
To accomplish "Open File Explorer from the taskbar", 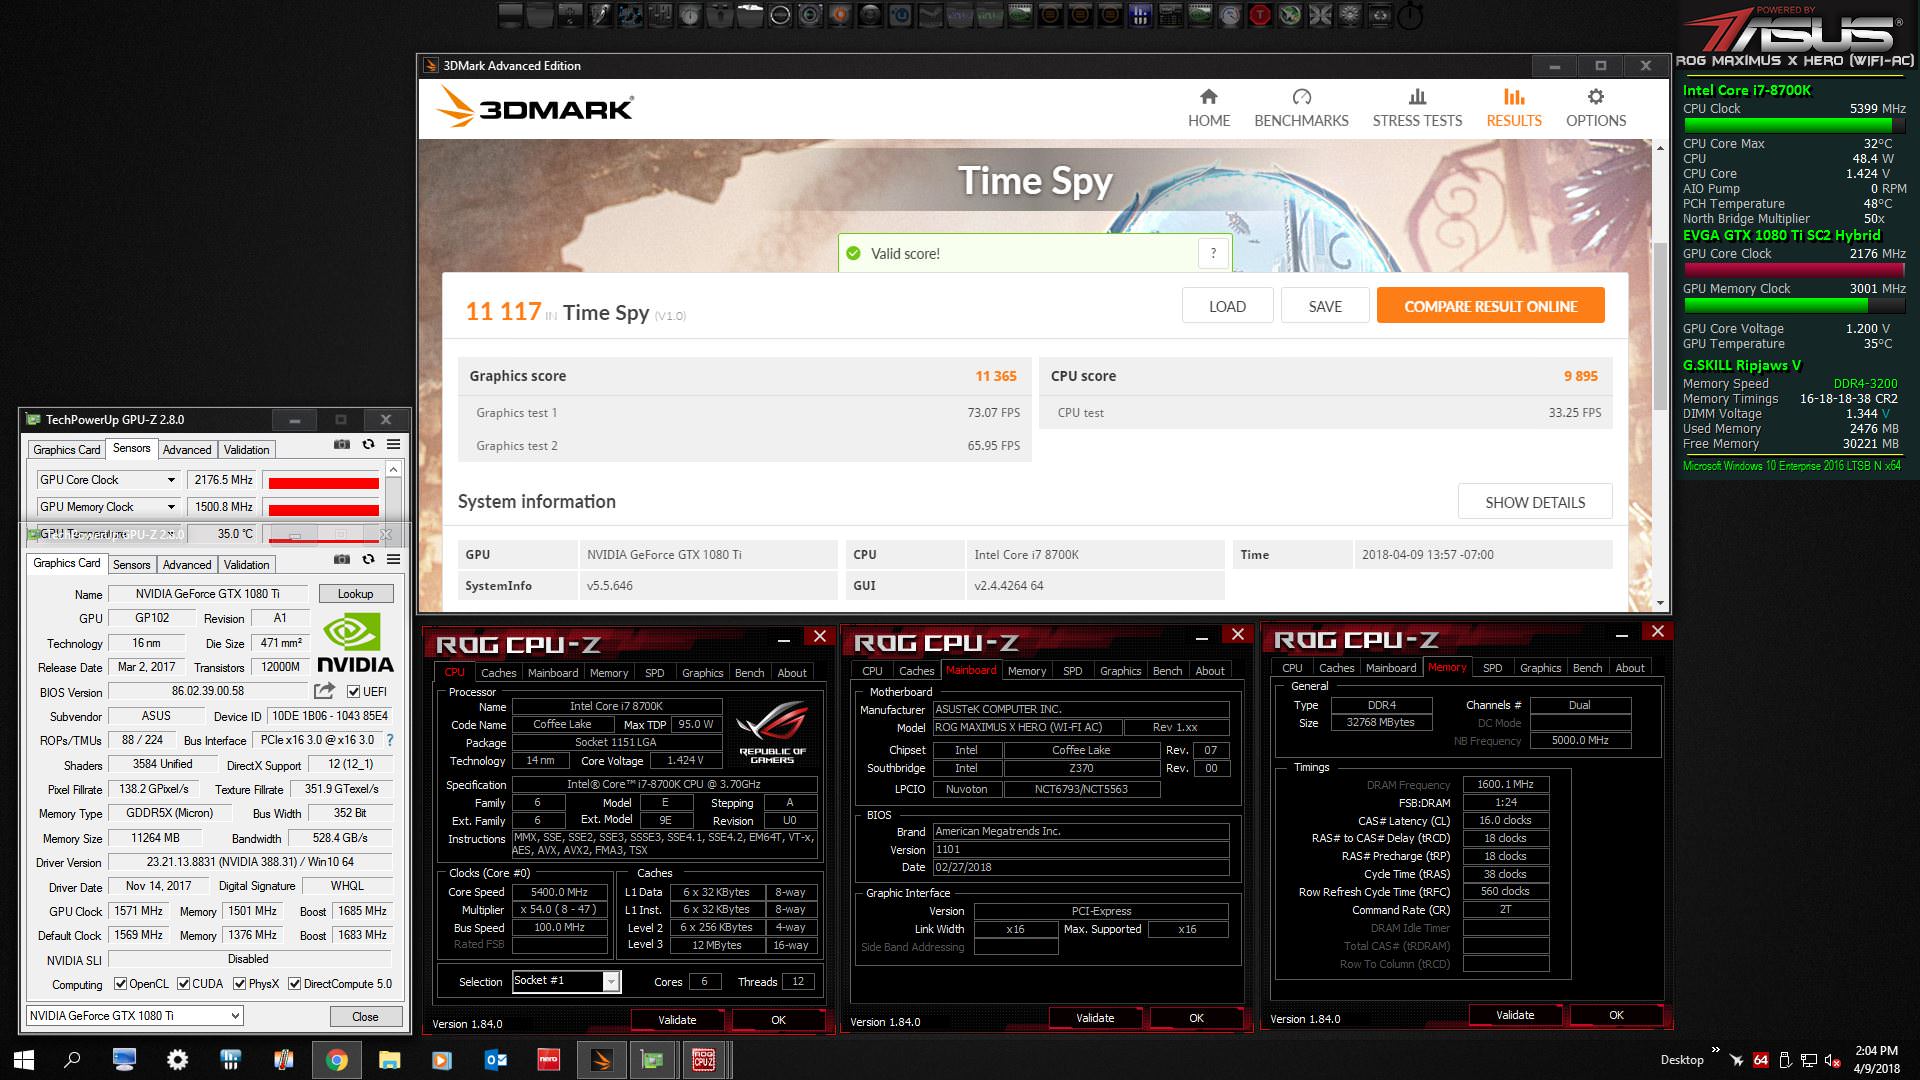I will tap(389, 1060).
